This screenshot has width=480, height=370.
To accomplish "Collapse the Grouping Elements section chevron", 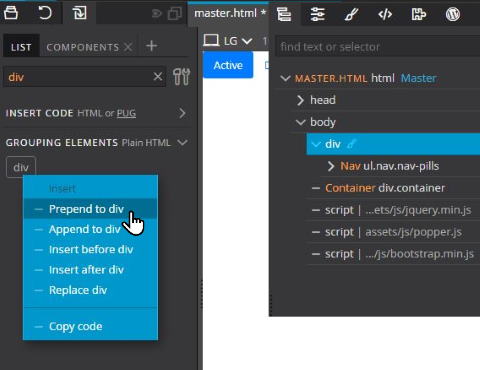I will click(x=182, y=143).
